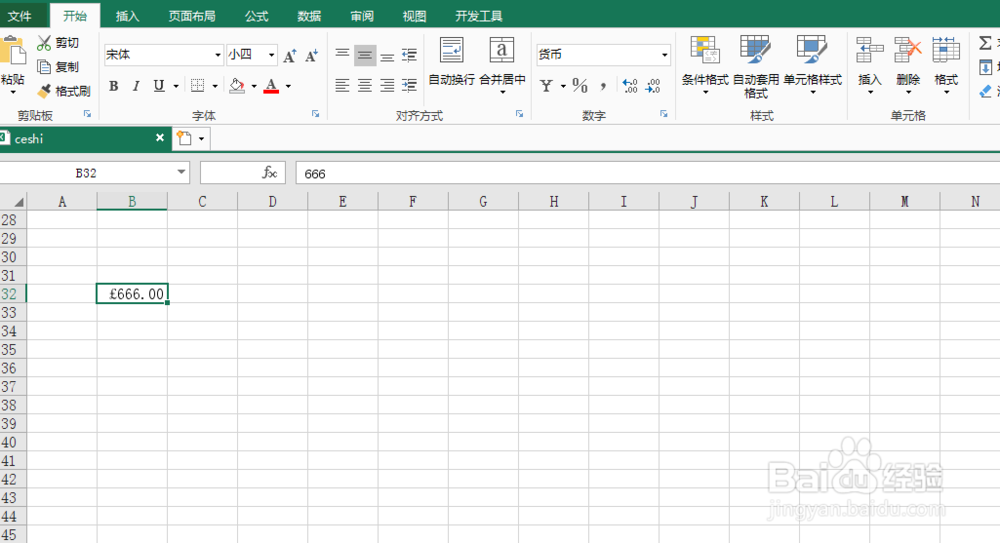1000x543 pixels.
Task: Click the upper indent icon in alignment group
Action: pos(409,56)
